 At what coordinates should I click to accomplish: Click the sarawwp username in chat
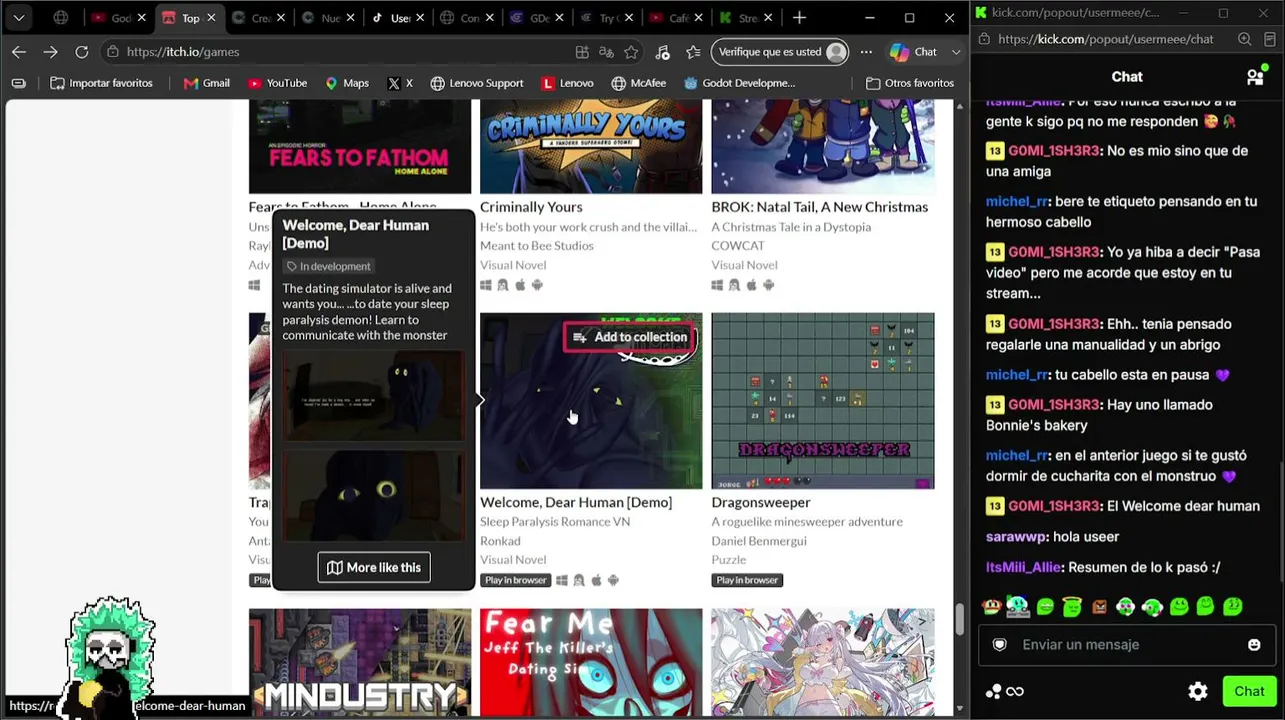click(1015, 537)
